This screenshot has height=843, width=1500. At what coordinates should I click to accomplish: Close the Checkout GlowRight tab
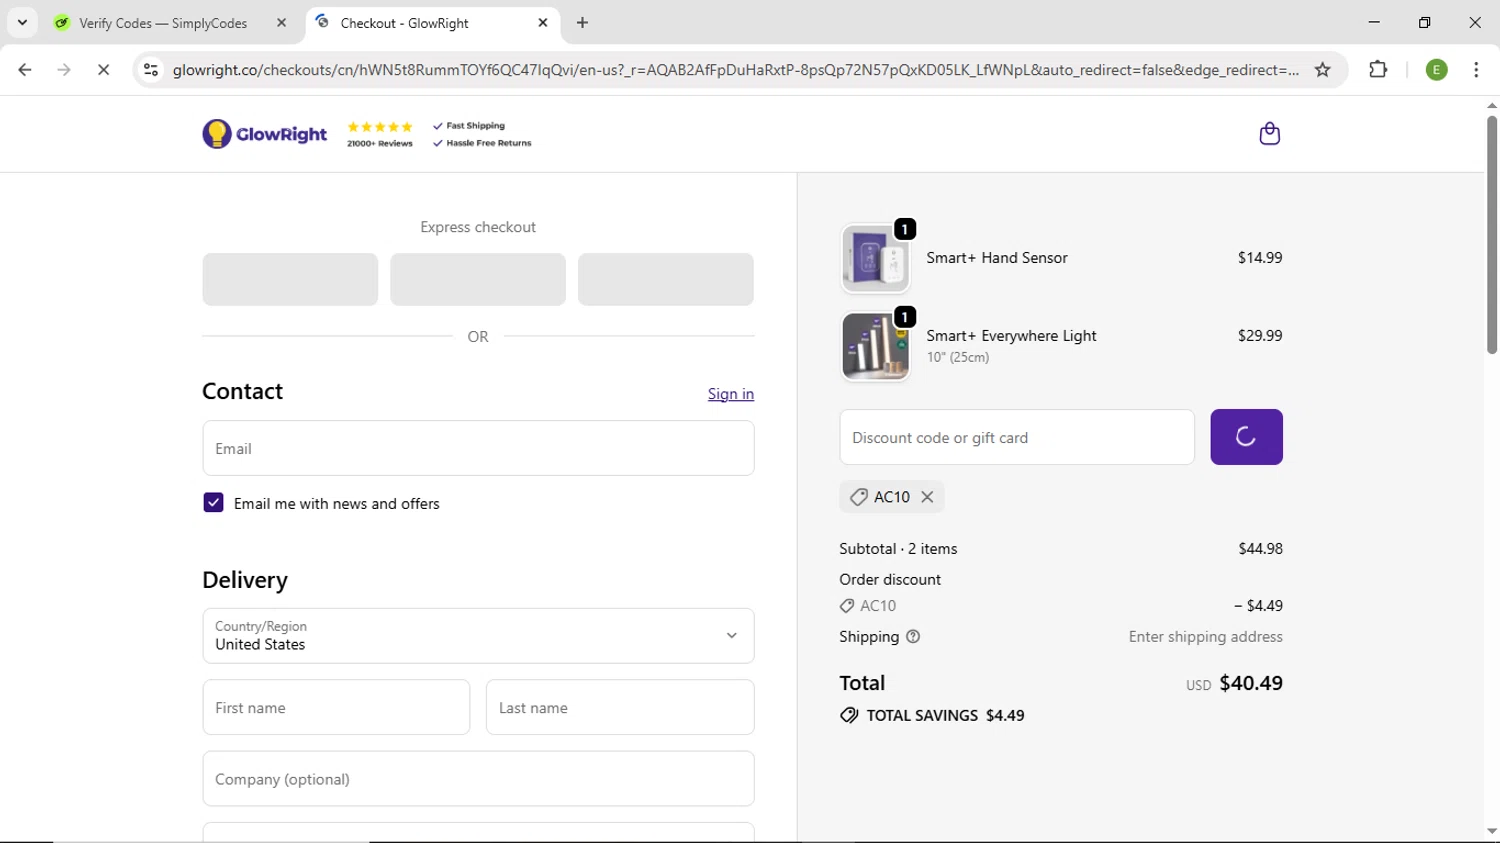point(543,22)
